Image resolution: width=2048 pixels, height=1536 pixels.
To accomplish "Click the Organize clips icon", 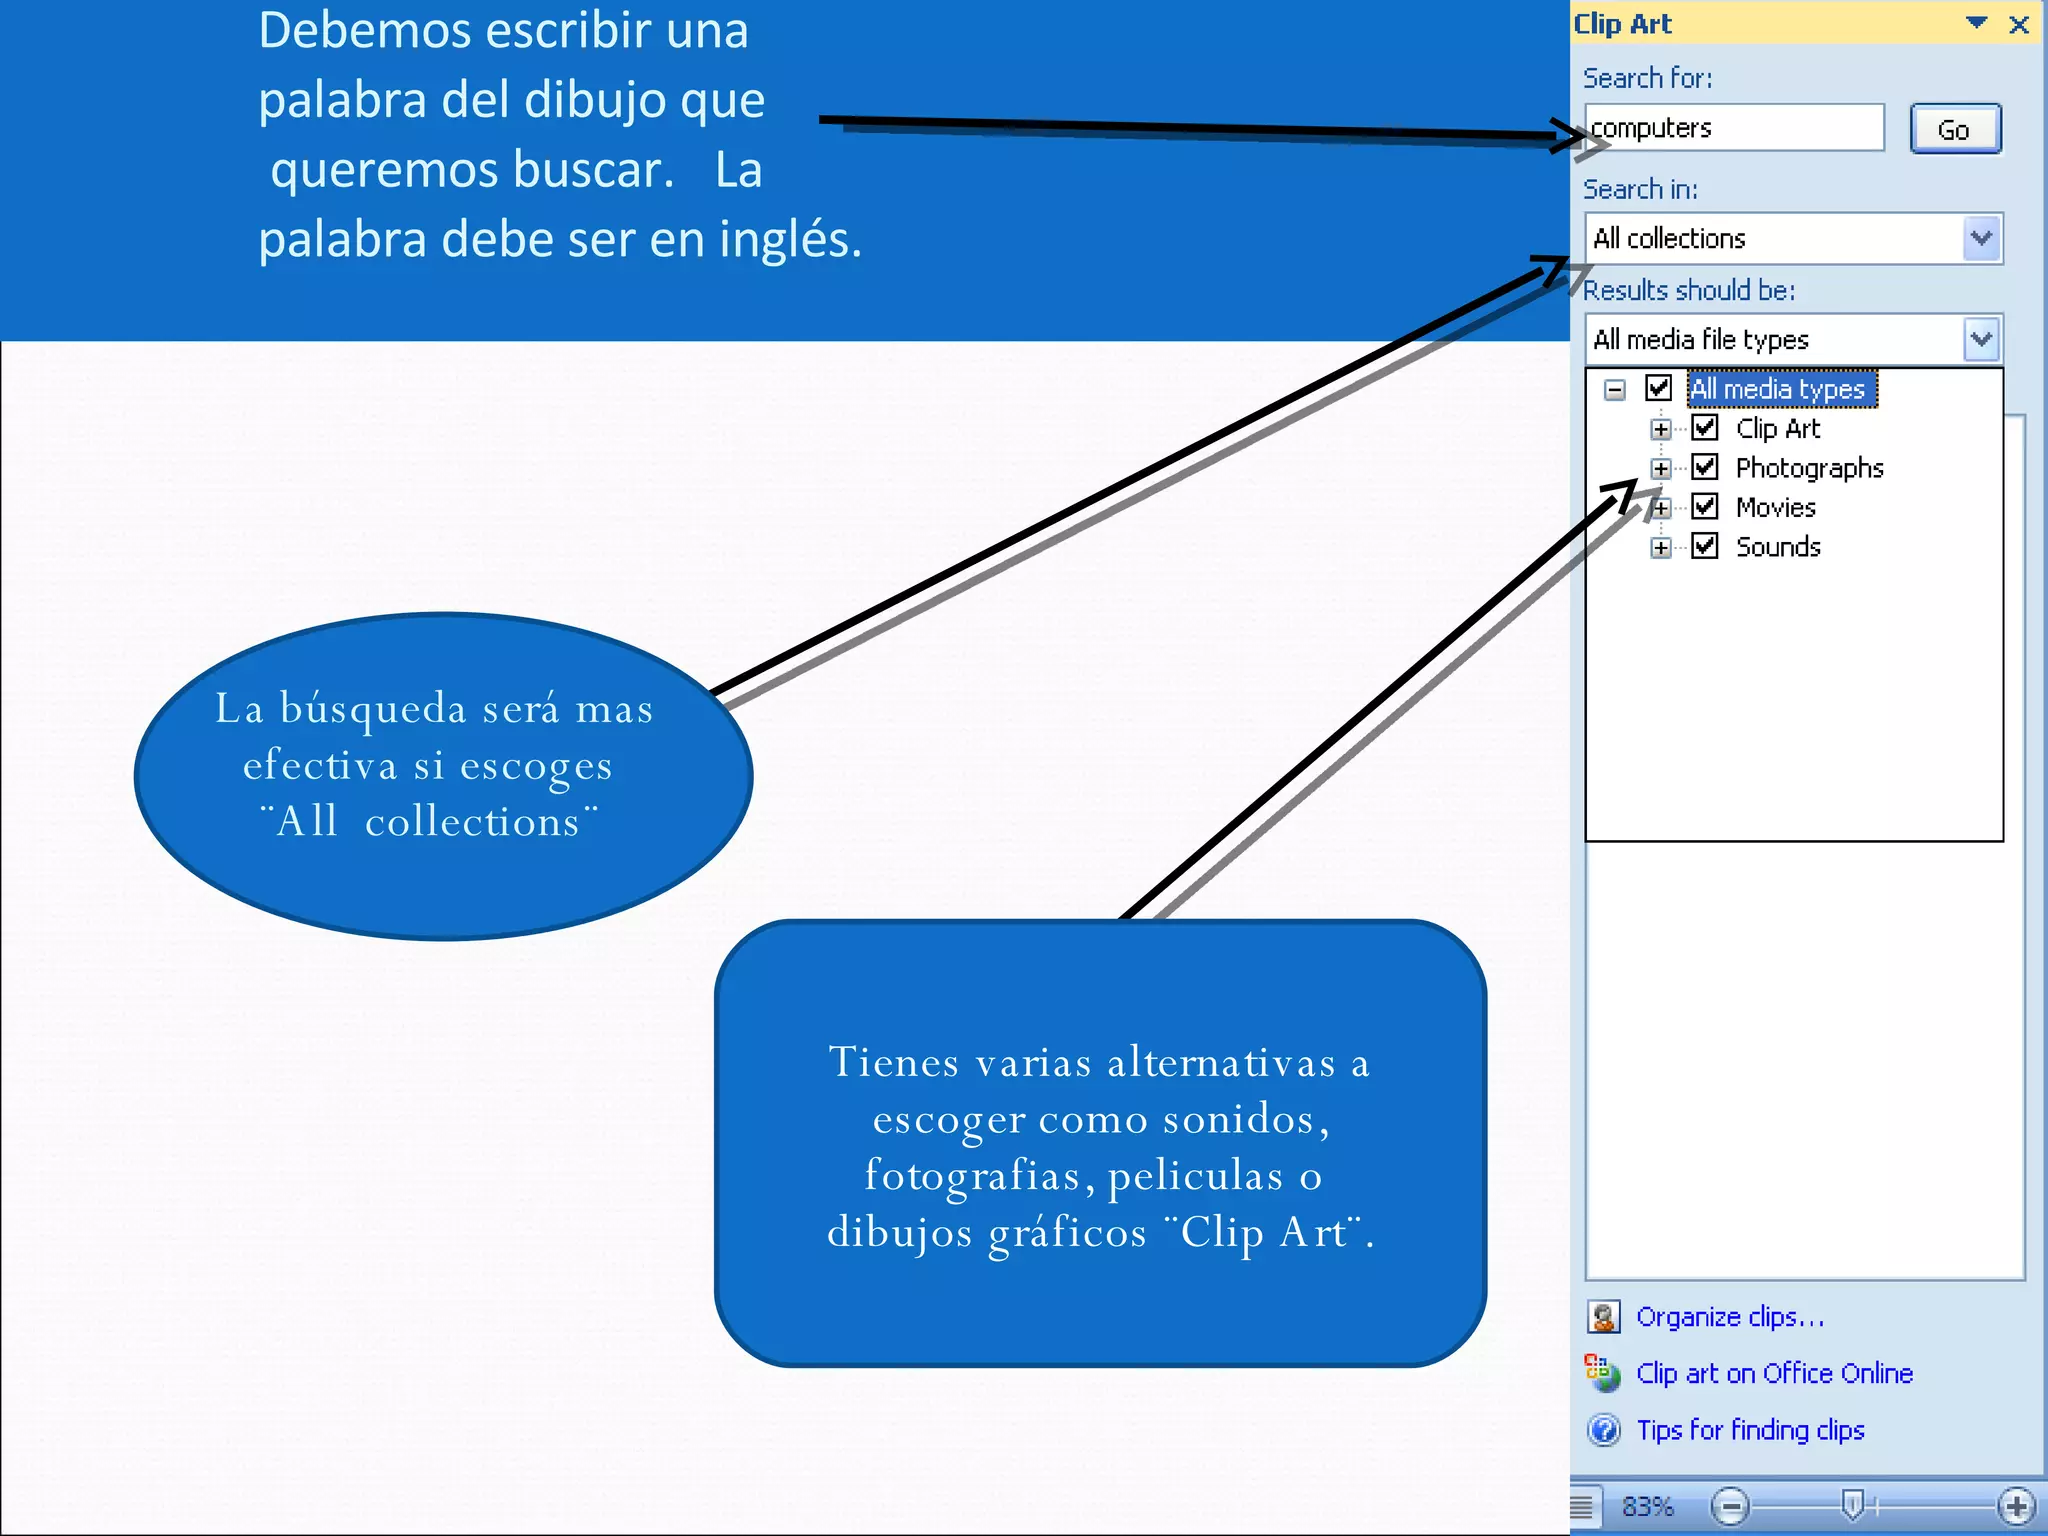I will click(1603, 1317).
